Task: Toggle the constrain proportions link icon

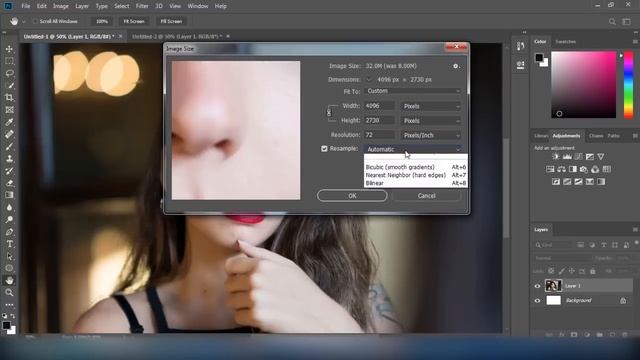Action: (x=329, y=113)
